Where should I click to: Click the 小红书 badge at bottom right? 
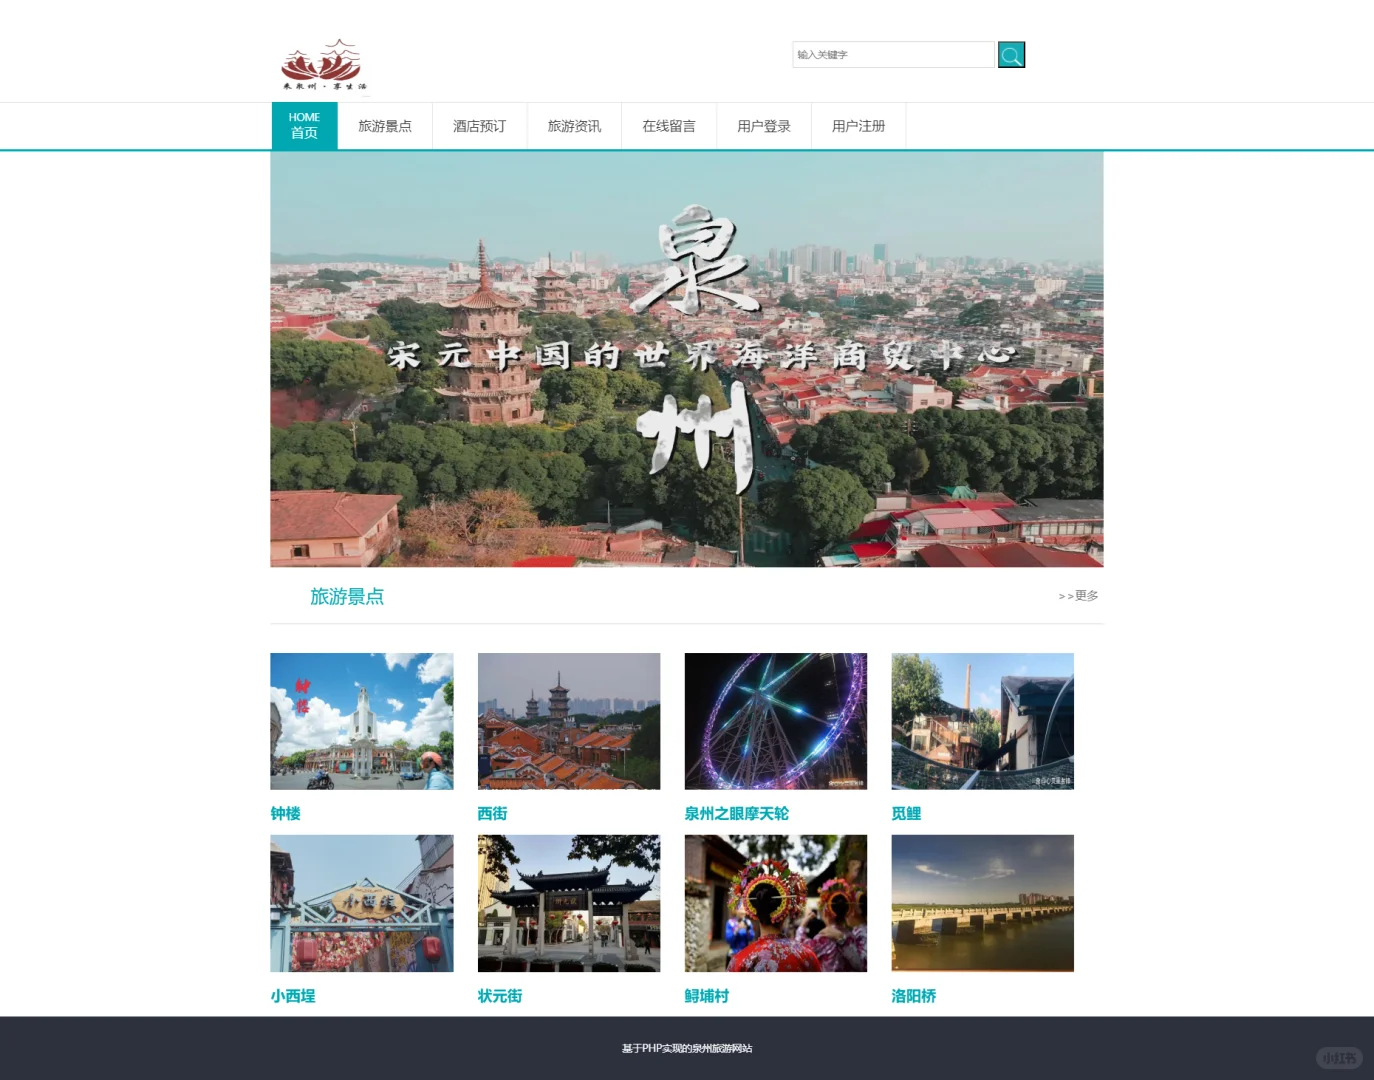[1339, 1057]
